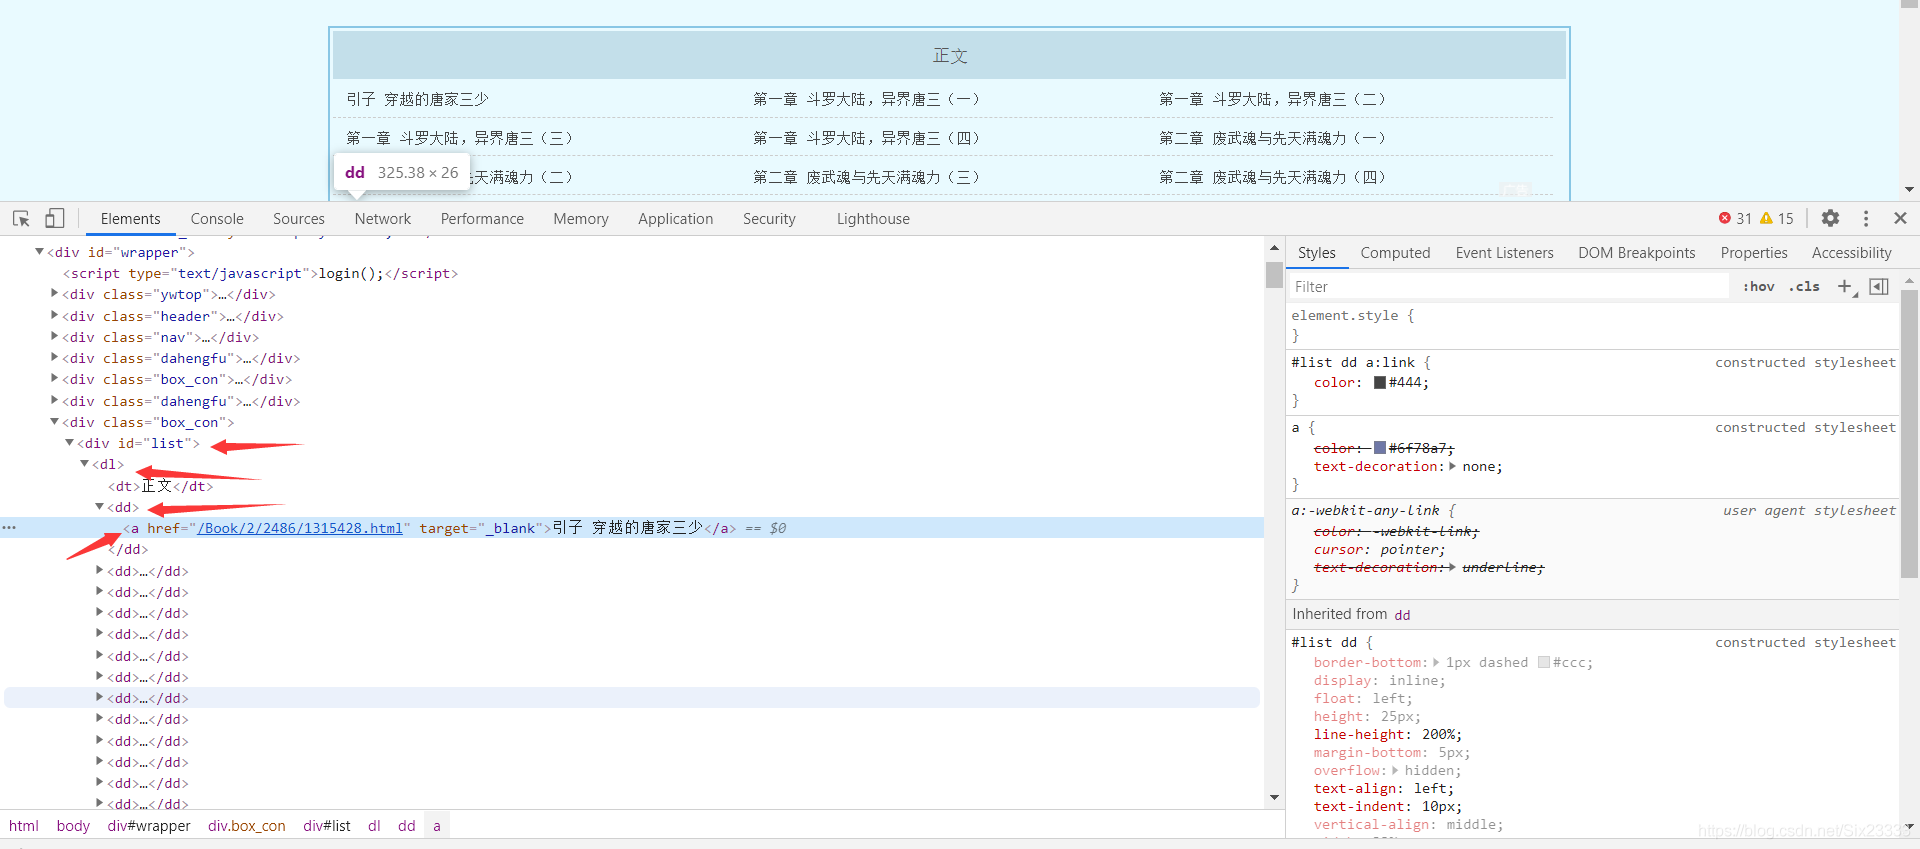Click the page scrollbar down arrow
Screen dimensions: 1920x849
[1909, 189]
